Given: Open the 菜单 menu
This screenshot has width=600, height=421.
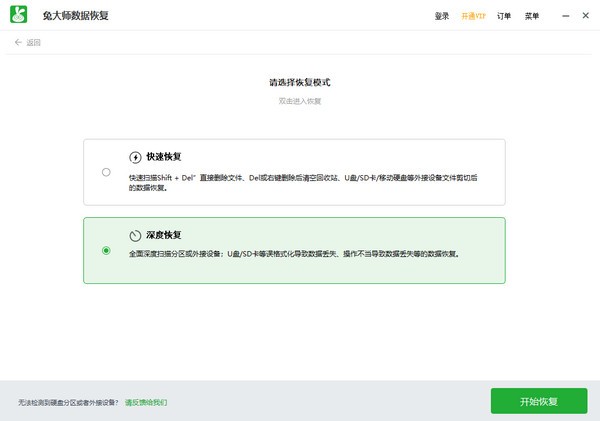Looking at the screenshot, I should (x=532, y=16).
